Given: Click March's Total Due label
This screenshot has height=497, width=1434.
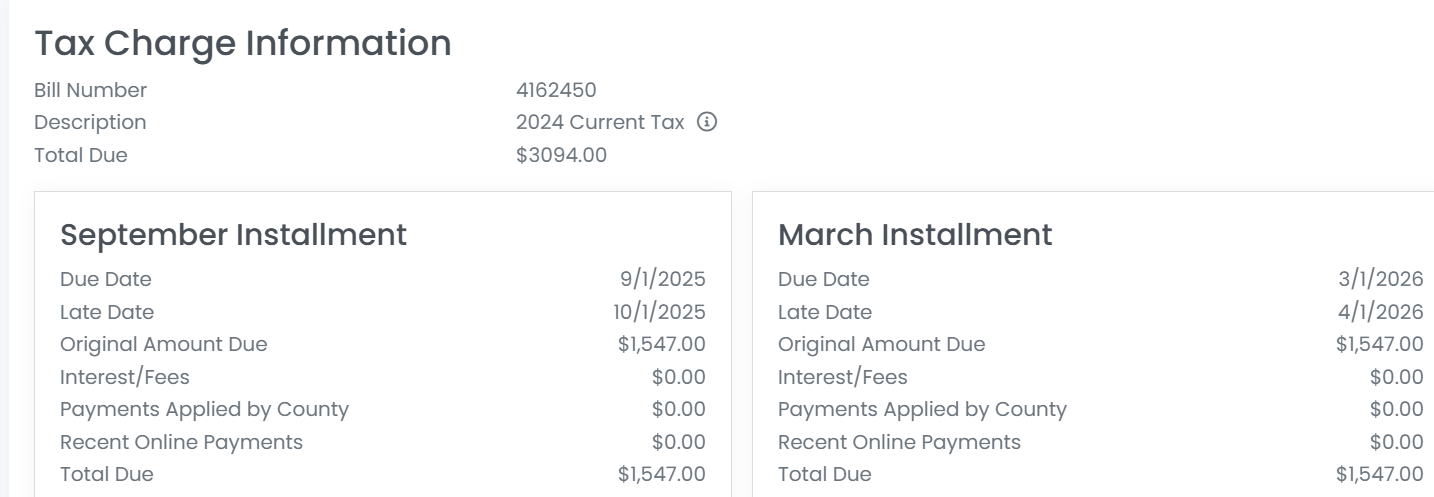Looking at the screenshot, I should (x=825, y=474).
